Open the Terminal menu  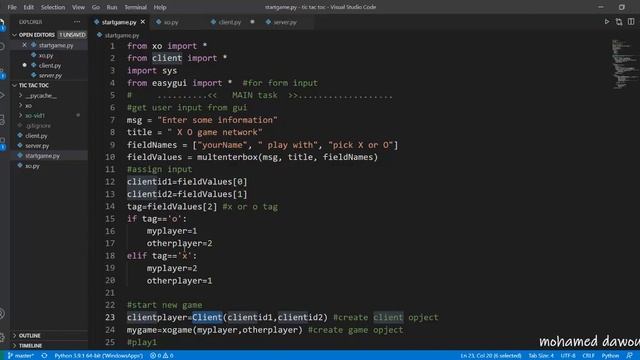click(x=135, y=7)
